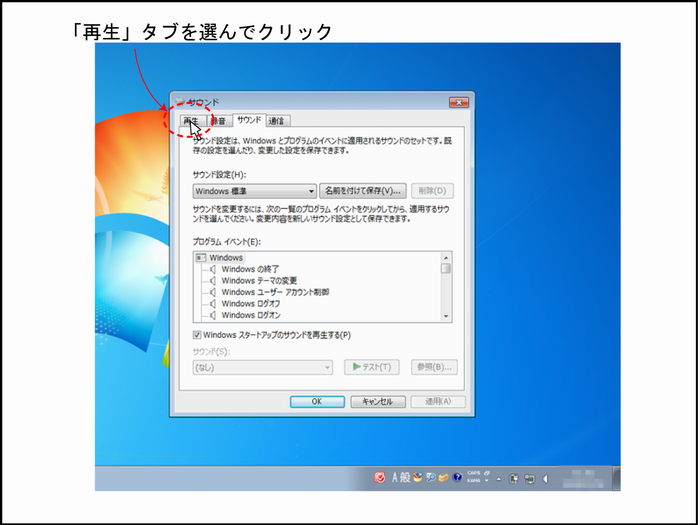
Task: Click the blue help question mark icon
Action: [x=457, y=478]
